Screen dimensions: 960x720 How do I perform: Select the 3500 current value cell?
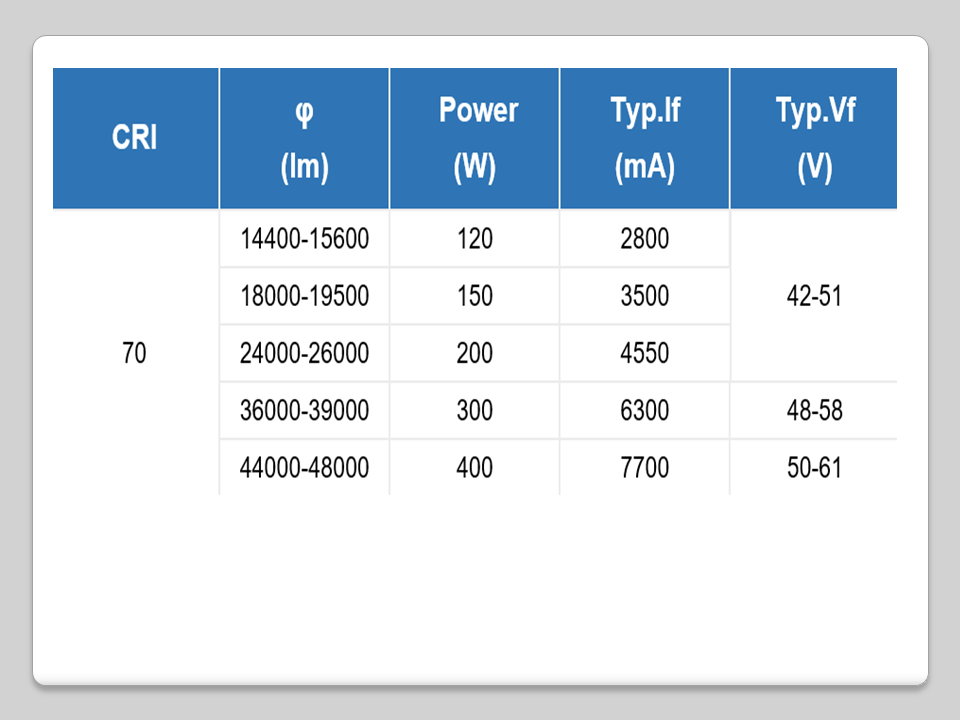pos(644,296)
